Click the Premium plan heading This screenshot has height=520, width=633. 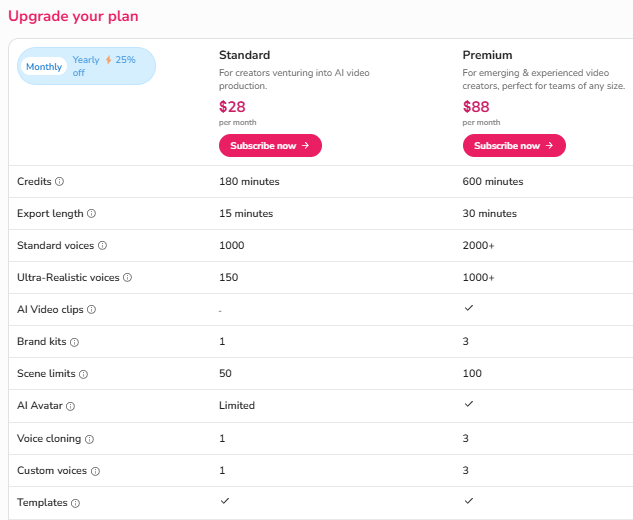click(487, 55)
